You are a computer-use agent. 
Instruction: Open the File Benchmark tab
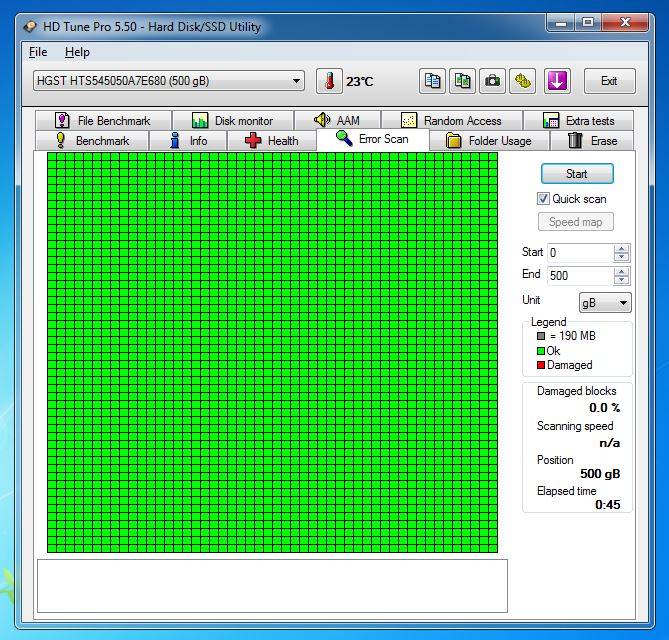click(104, 121)
